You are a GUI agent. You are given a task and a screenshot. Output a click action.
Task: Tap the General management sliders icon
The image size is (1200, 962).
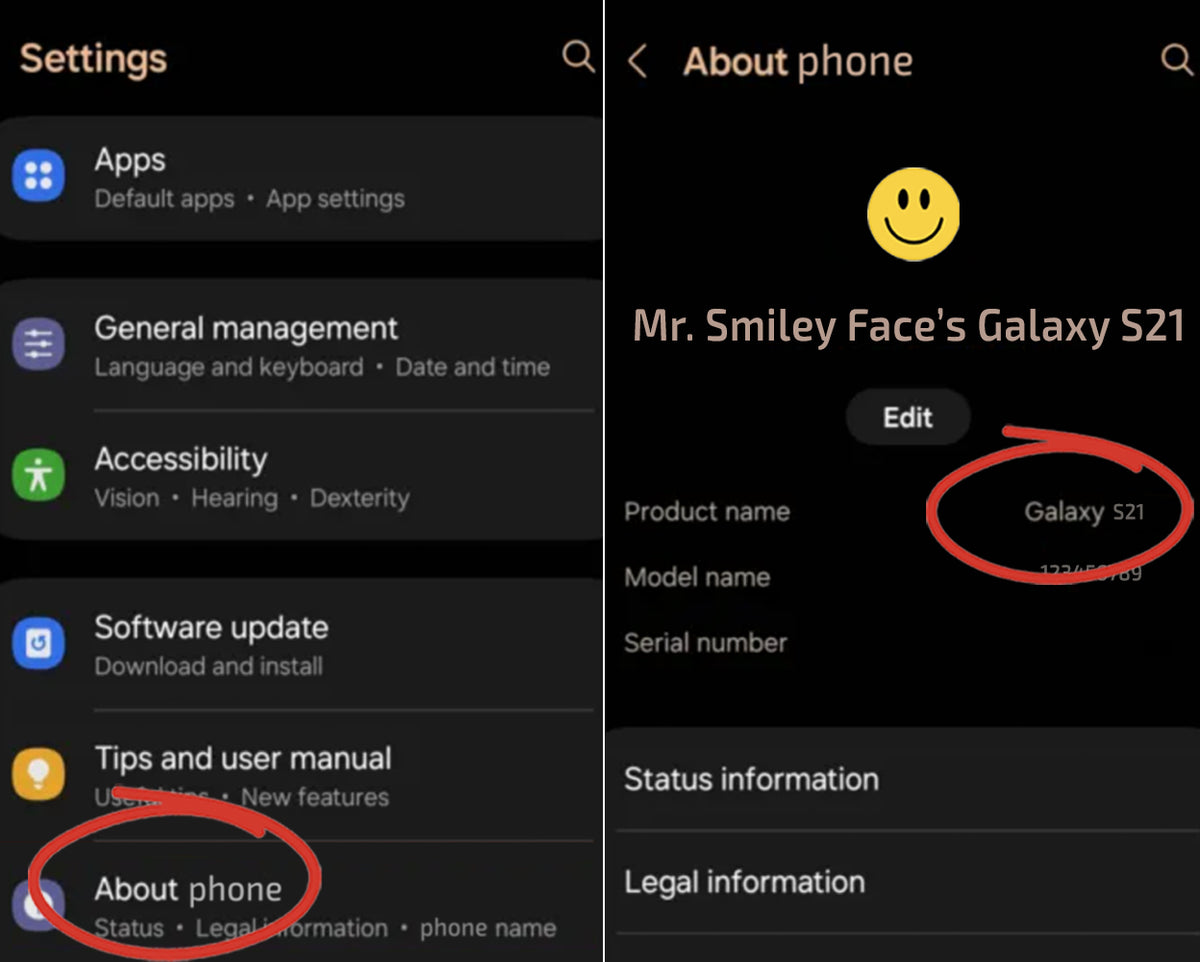tap(38, 346)
